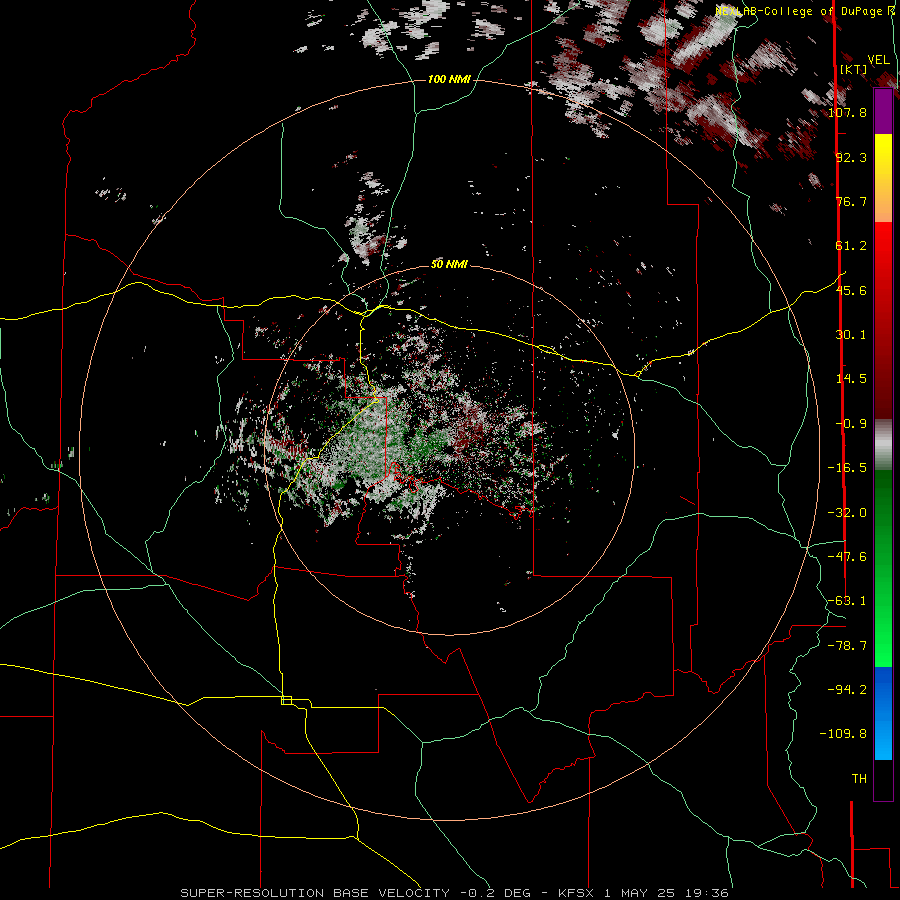Click the gray near-zero segment of the color bar
The width and height of the screenshot is (900, 900).
883,445
